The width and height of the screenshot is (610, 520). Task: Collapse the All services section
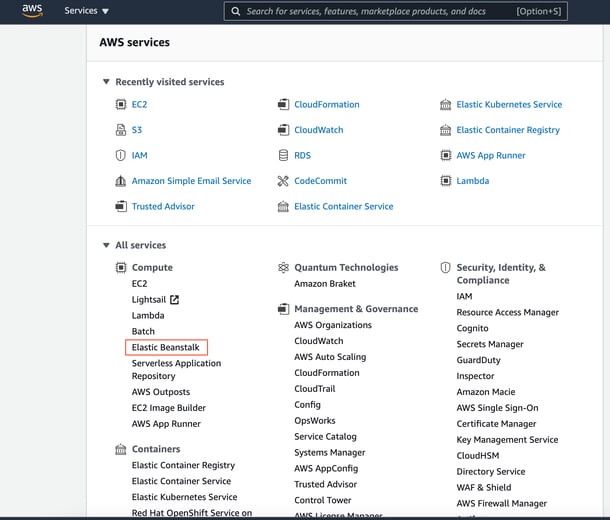pyautogui.click(x=106, y=245)
